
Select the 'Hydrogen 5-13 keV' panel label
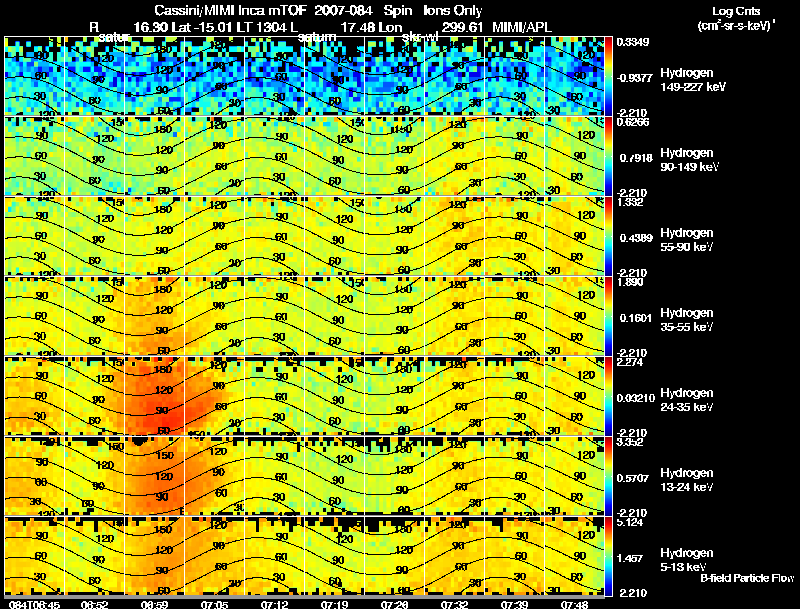[687, 560]
